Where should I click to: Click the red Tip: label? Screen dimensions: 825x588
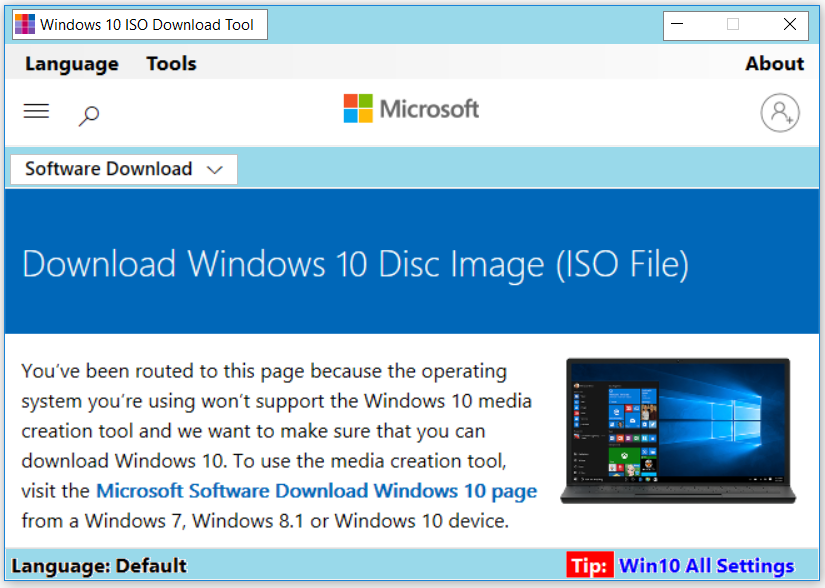coord(589,565)
